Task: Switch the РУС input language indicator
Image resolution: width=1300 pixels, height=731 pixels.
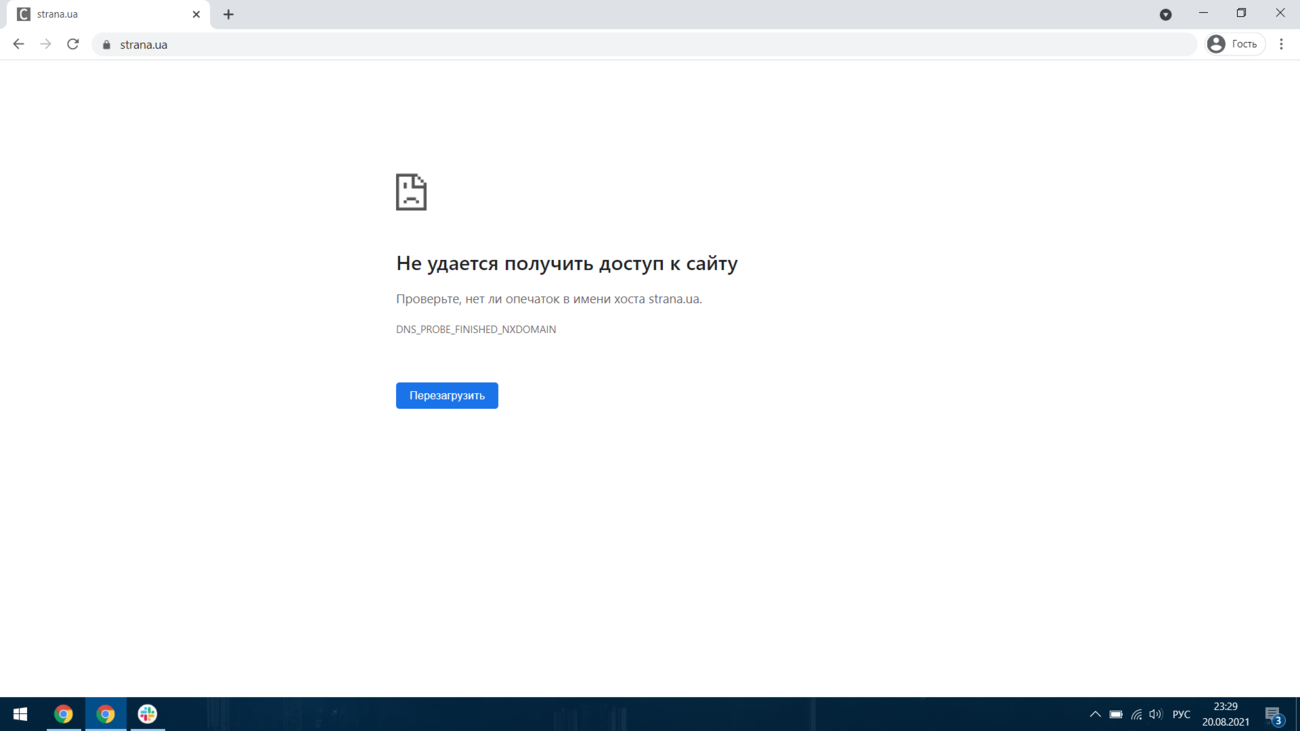Action: tap(1181, 714)
